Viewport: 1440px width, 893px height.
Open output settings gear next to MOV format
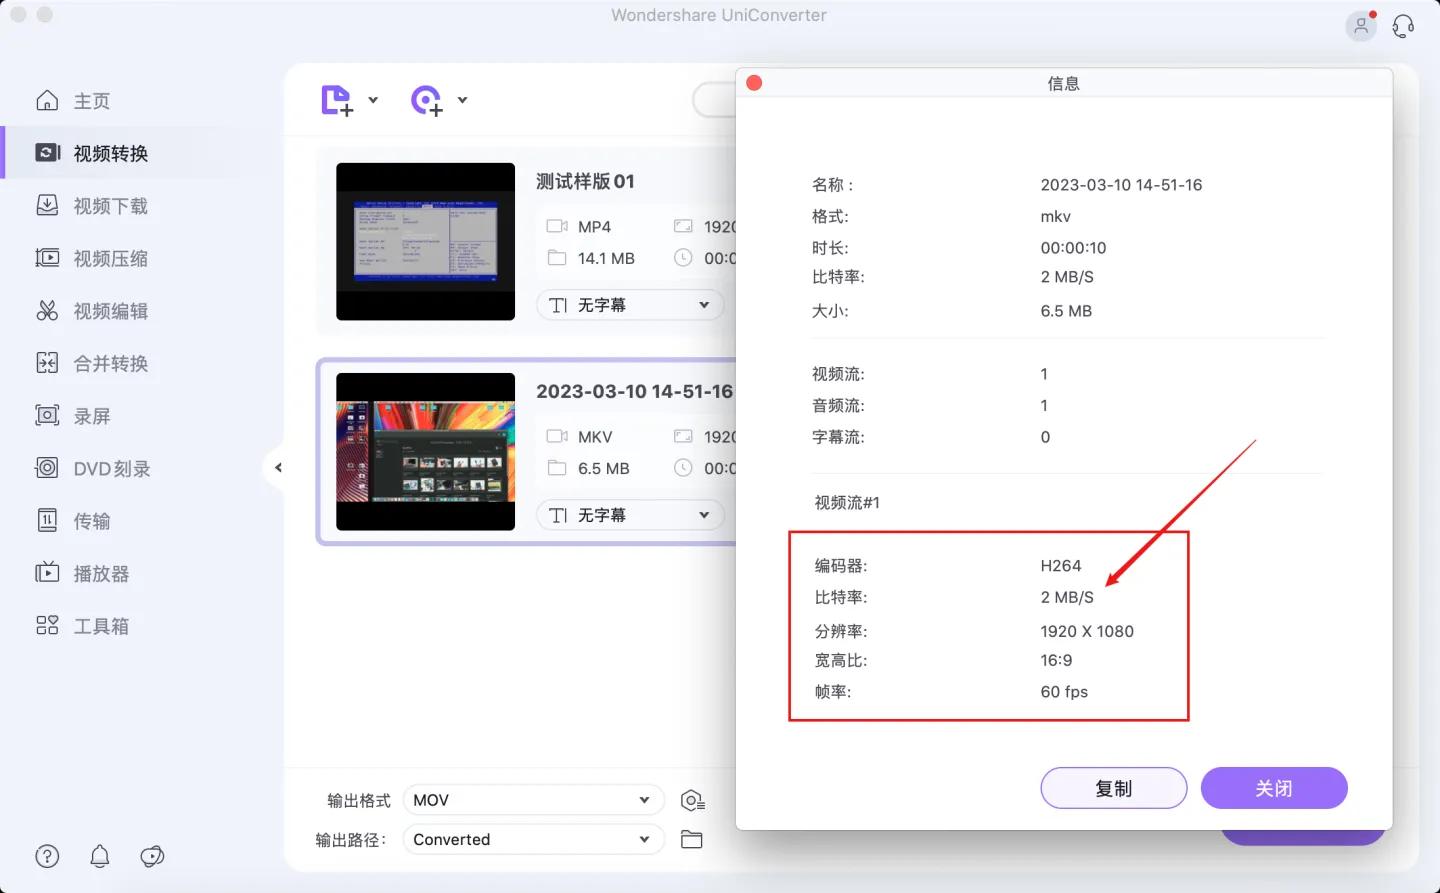693,799
